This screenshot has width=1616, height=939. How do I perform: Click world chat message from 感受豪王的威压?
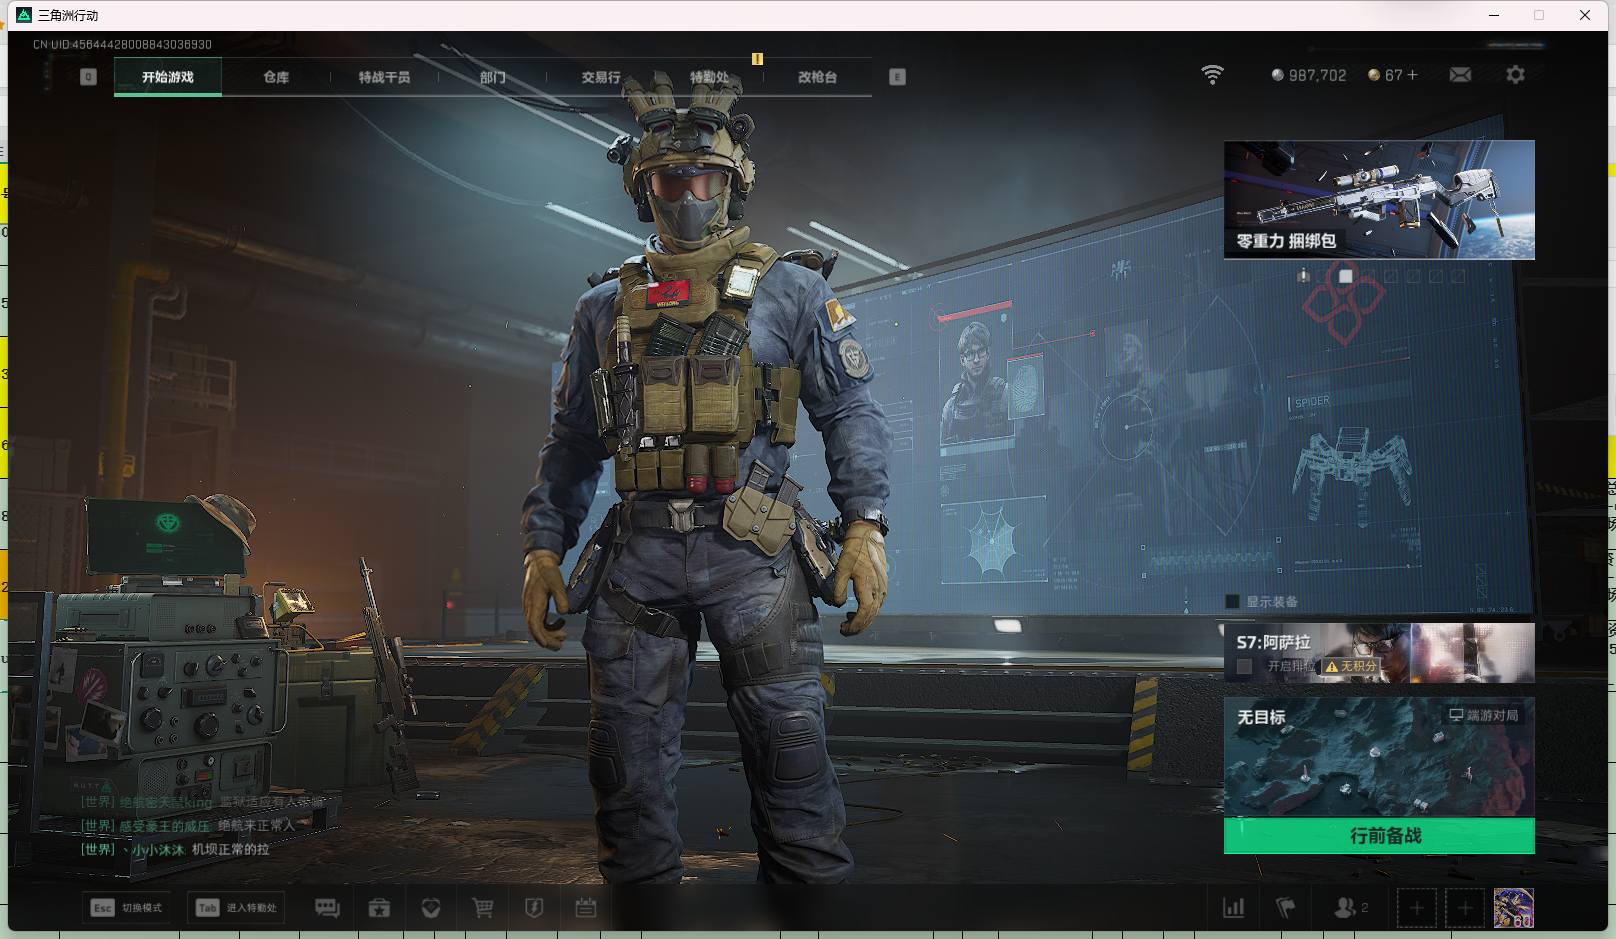tap(188, 825)
